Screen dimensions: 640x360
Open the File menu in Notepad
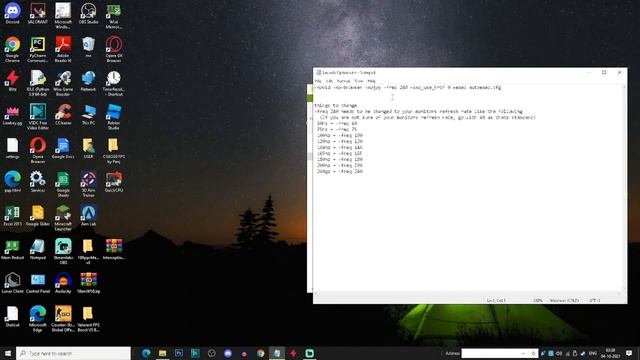[x=318, y=81]
